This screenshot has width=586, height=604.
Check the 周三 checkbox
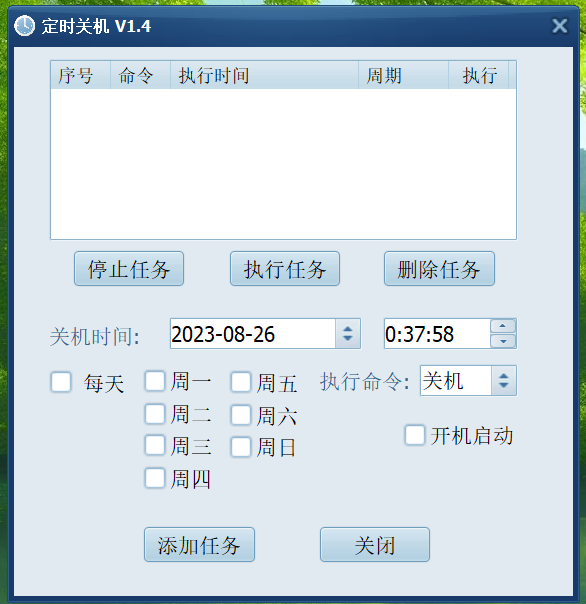155,445
